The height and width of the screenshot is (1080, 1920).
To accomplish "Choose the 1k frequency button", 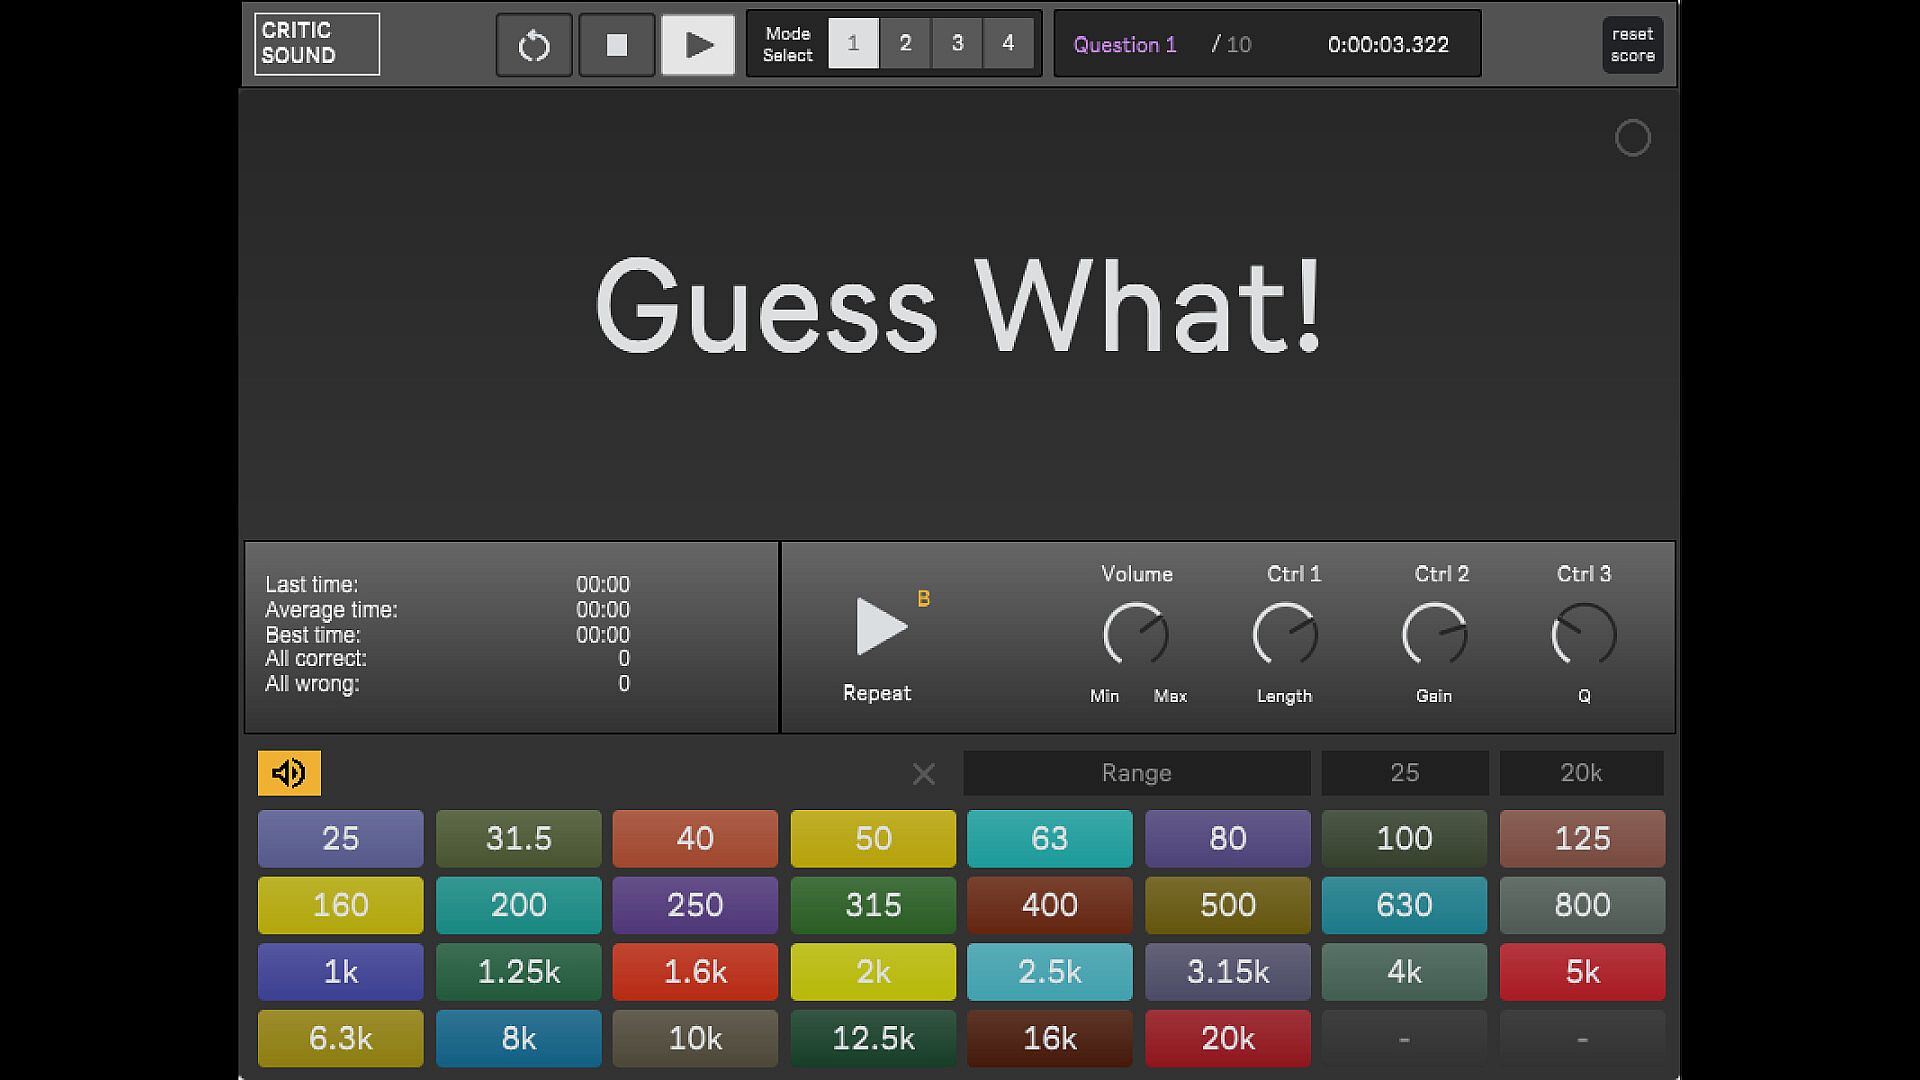I will 341,971.
